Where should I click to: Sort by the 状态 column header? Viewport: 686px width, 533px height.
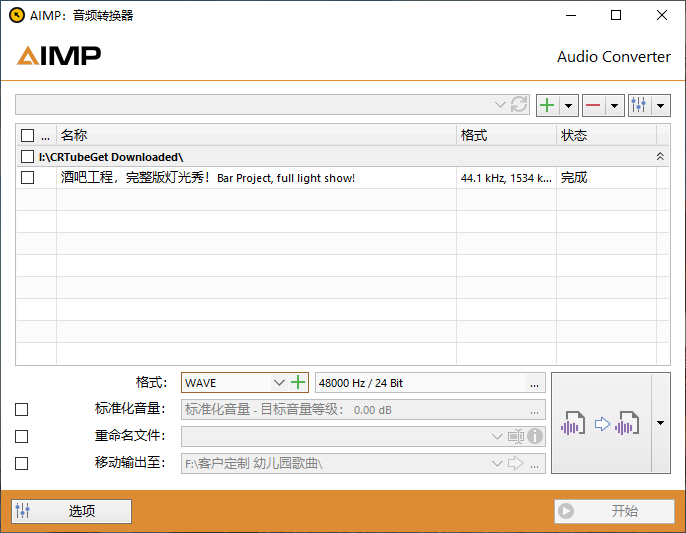click(606, 135)
